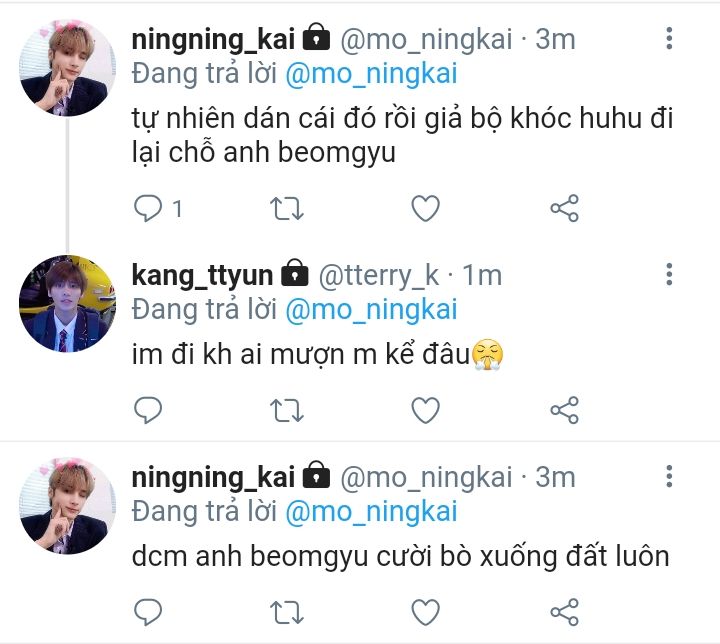Like the first ningning_kai tweet
This screenshot has height=644, width=720.
click(x=426, y=208)
